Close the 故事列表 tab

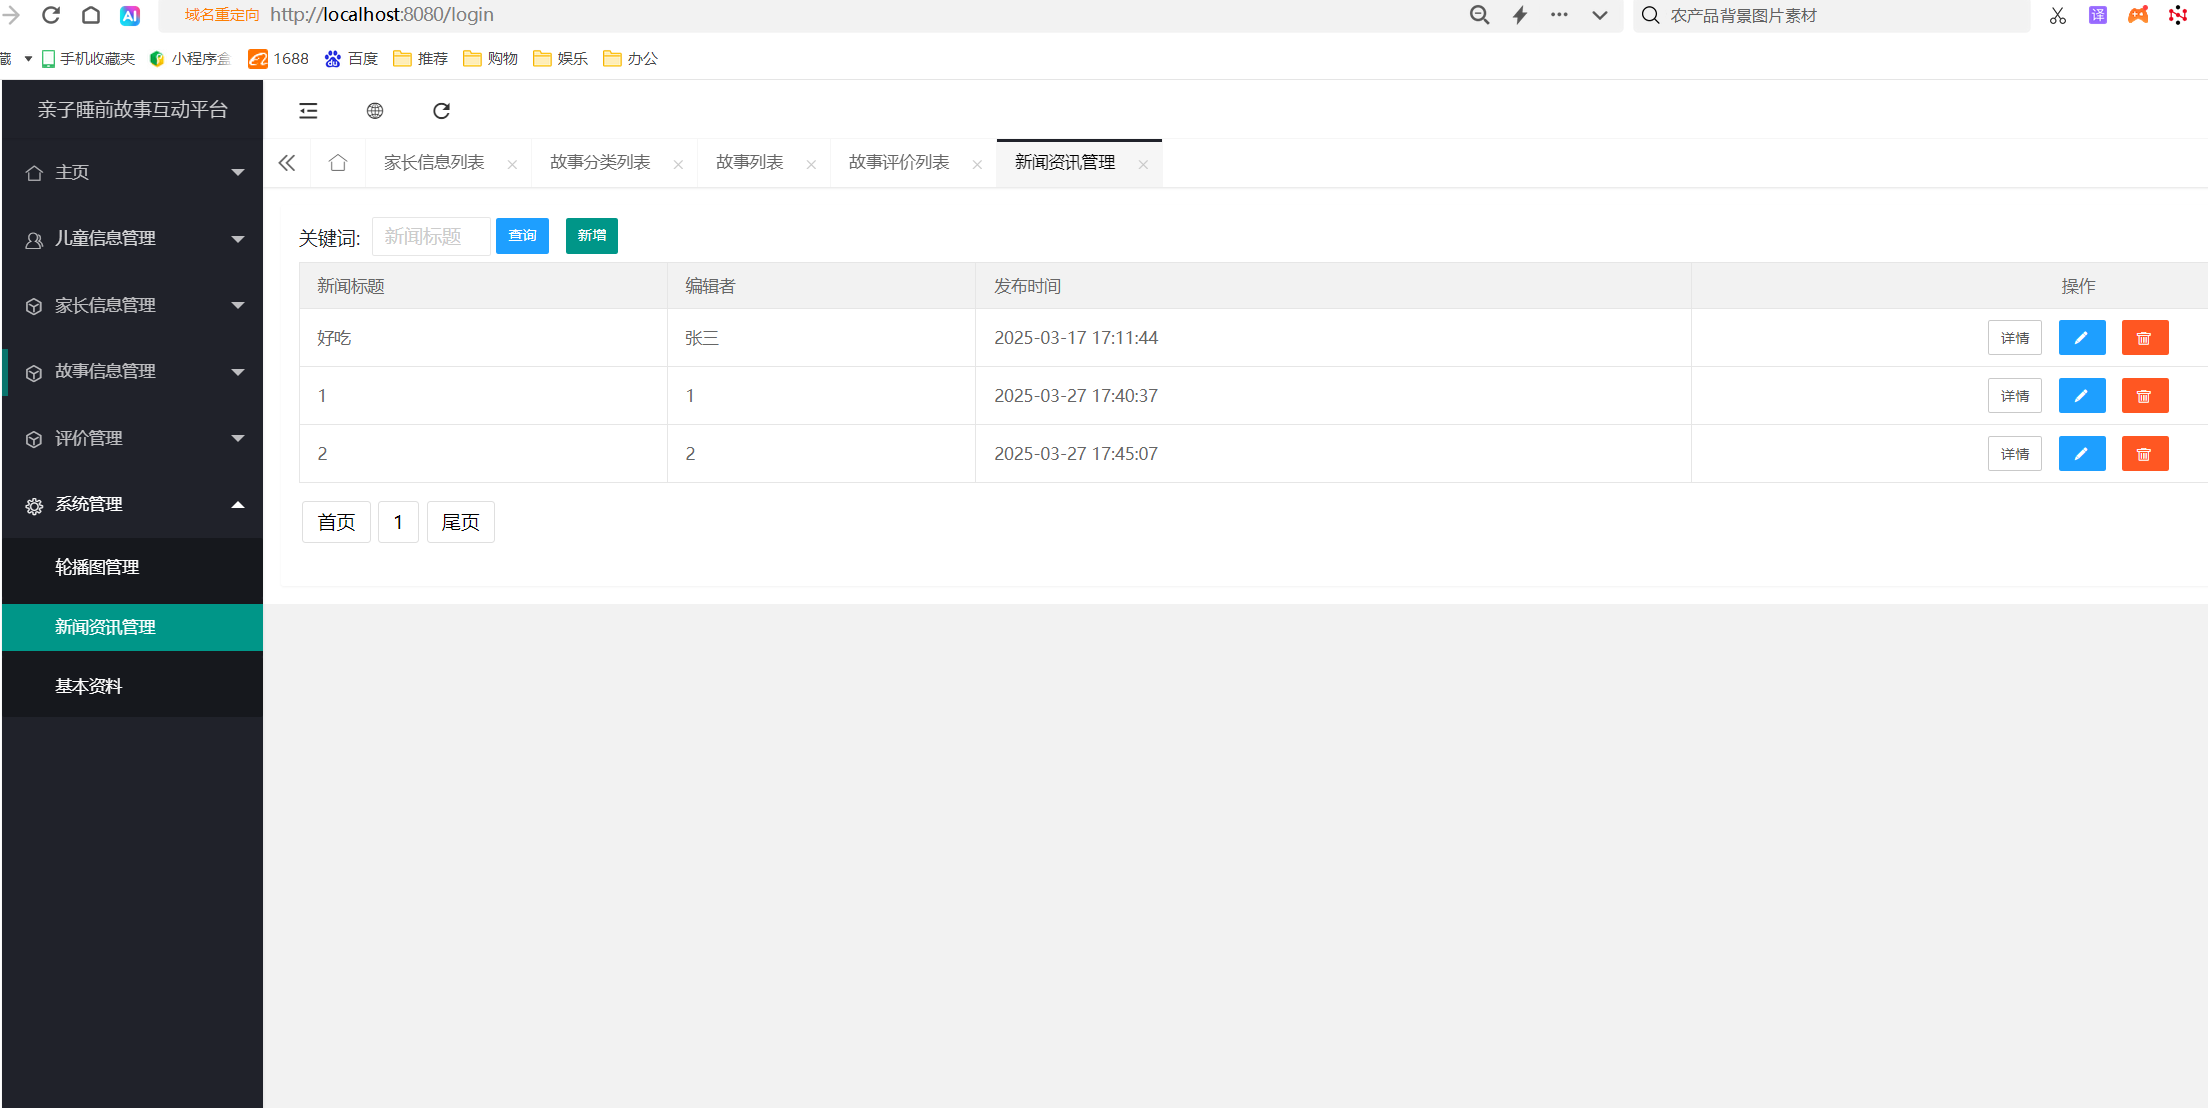click(811, 165)
